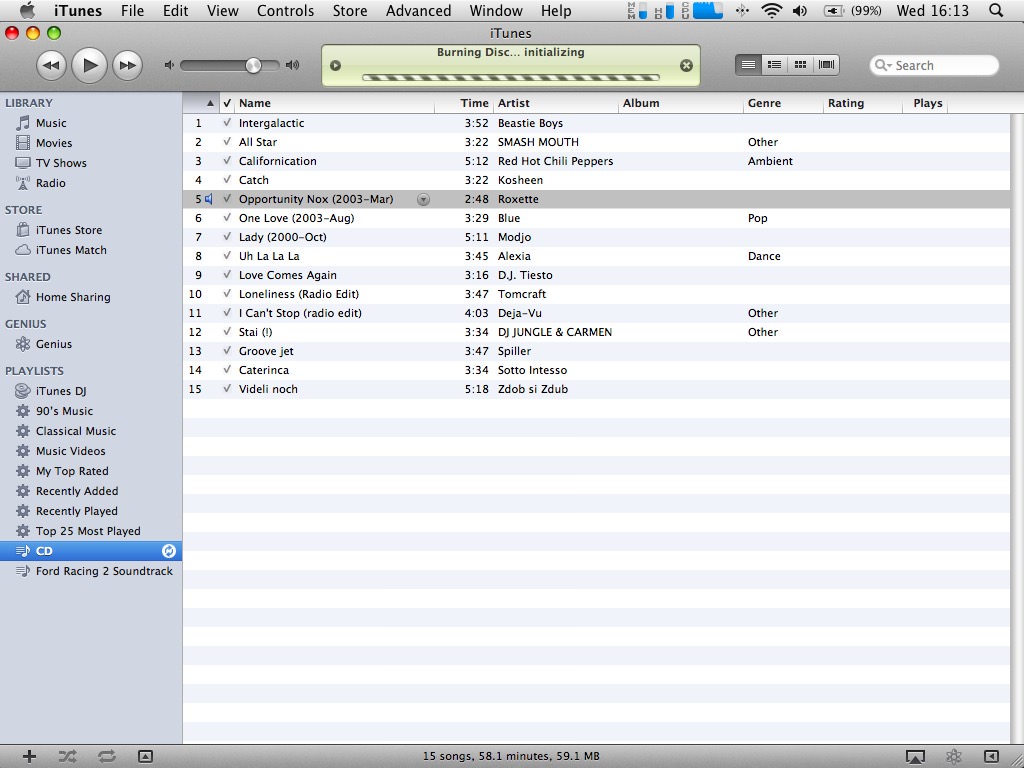Viewport: 1024px width, 768px height.
Task: Sort by the Artist column
Action: coord(556,103)
